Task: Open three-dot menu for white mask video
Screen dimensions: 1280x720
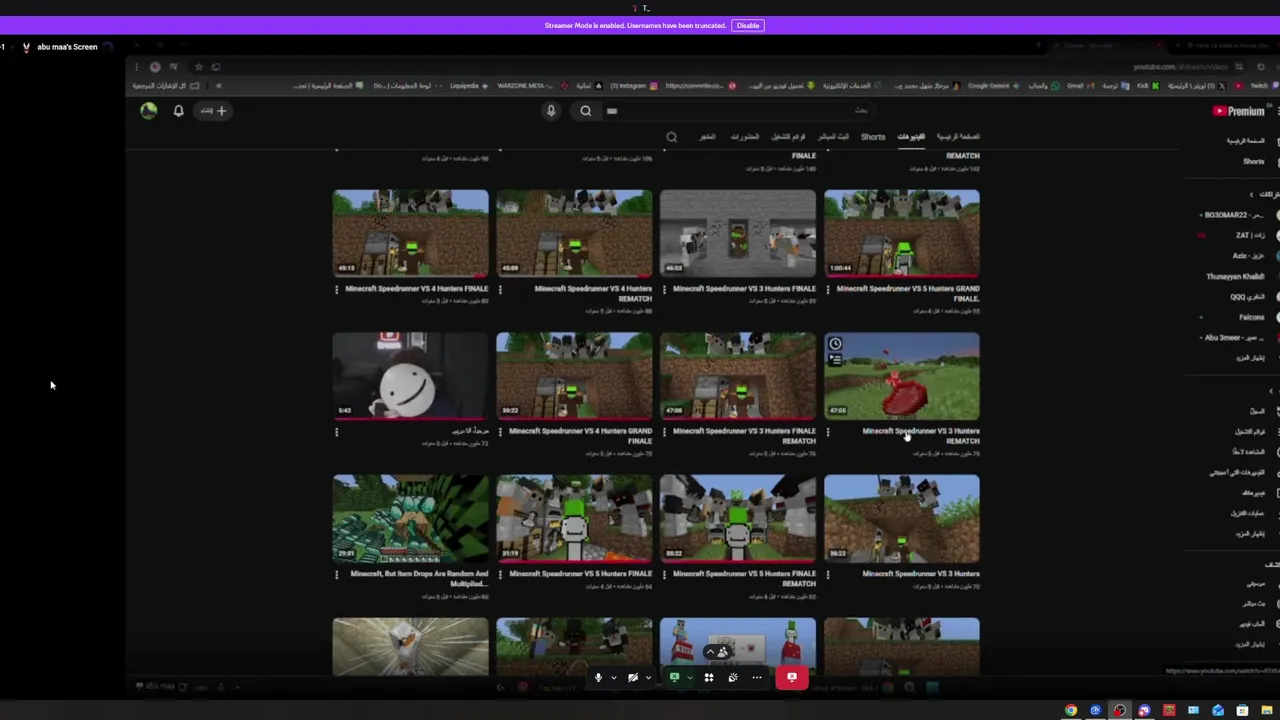Action: coord(337,432)
